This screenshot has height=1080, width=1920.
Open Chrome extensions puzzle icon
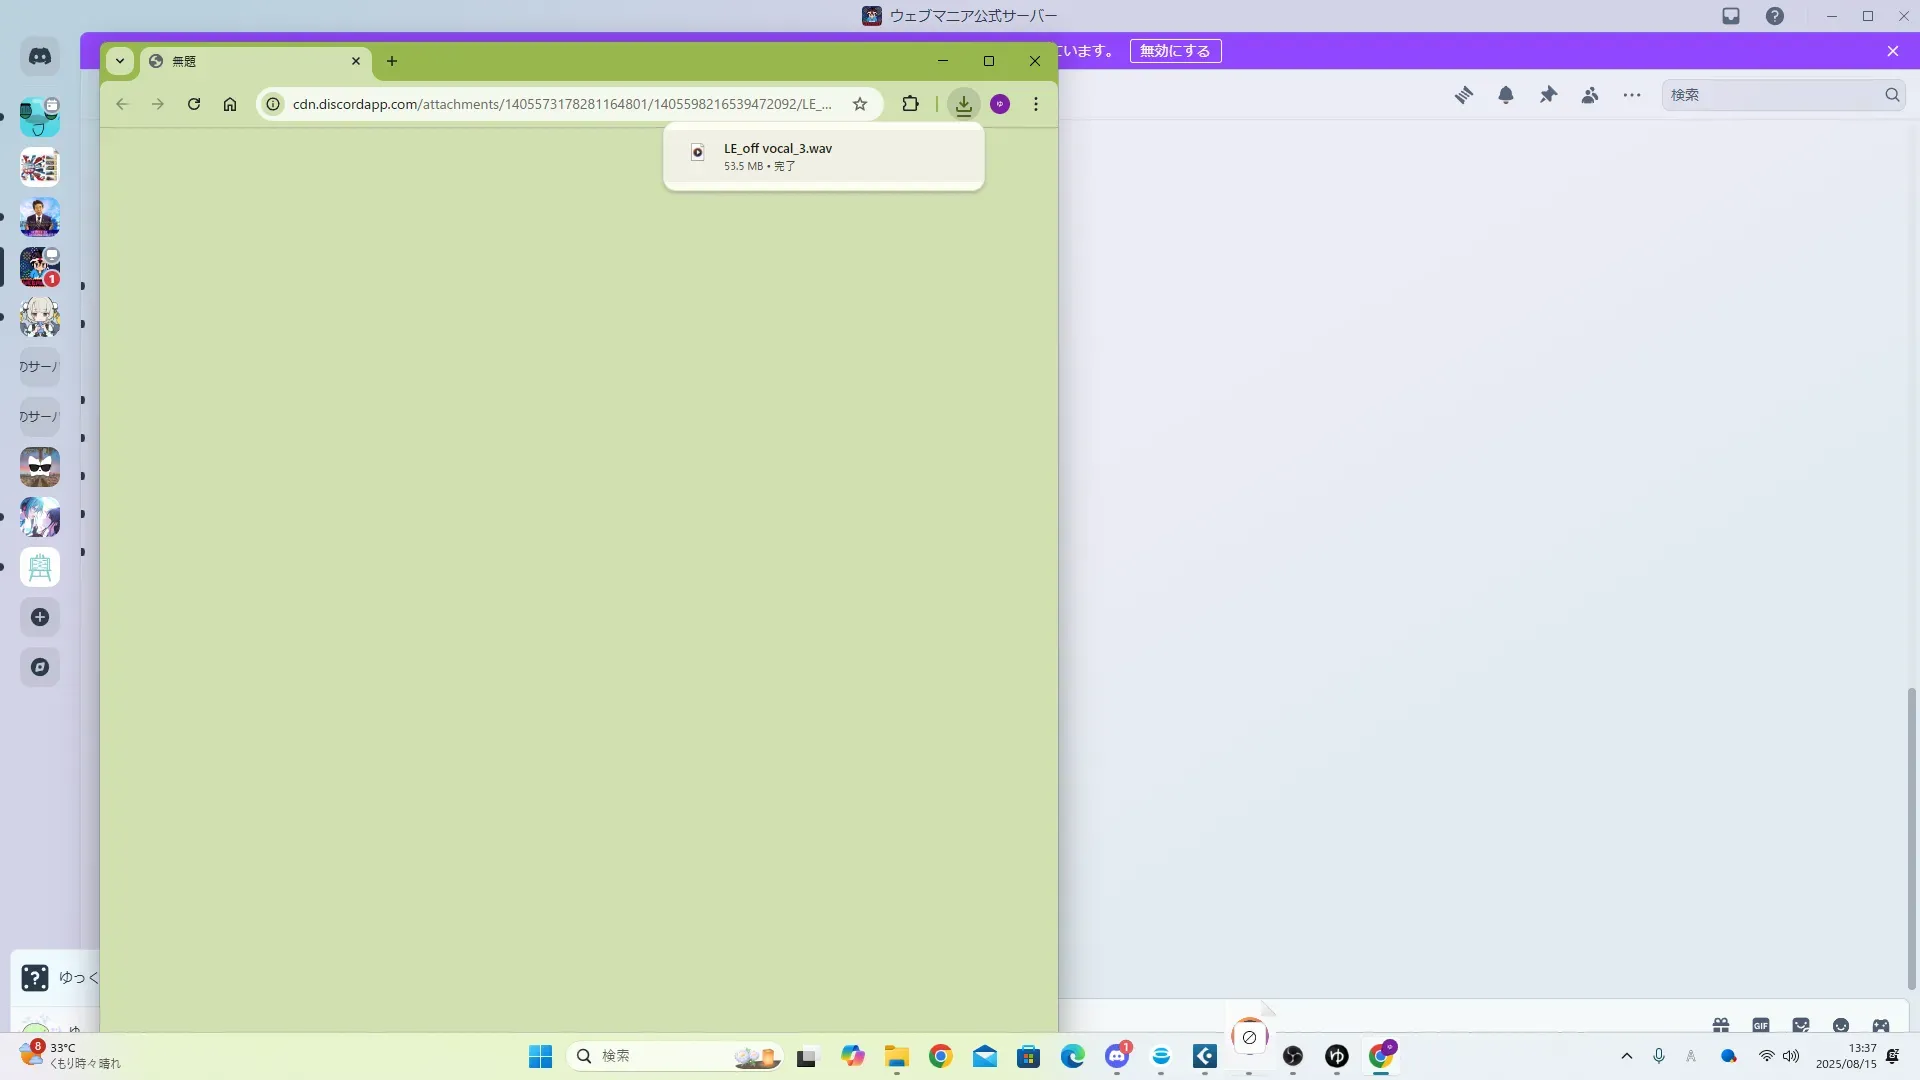(910, 104)
